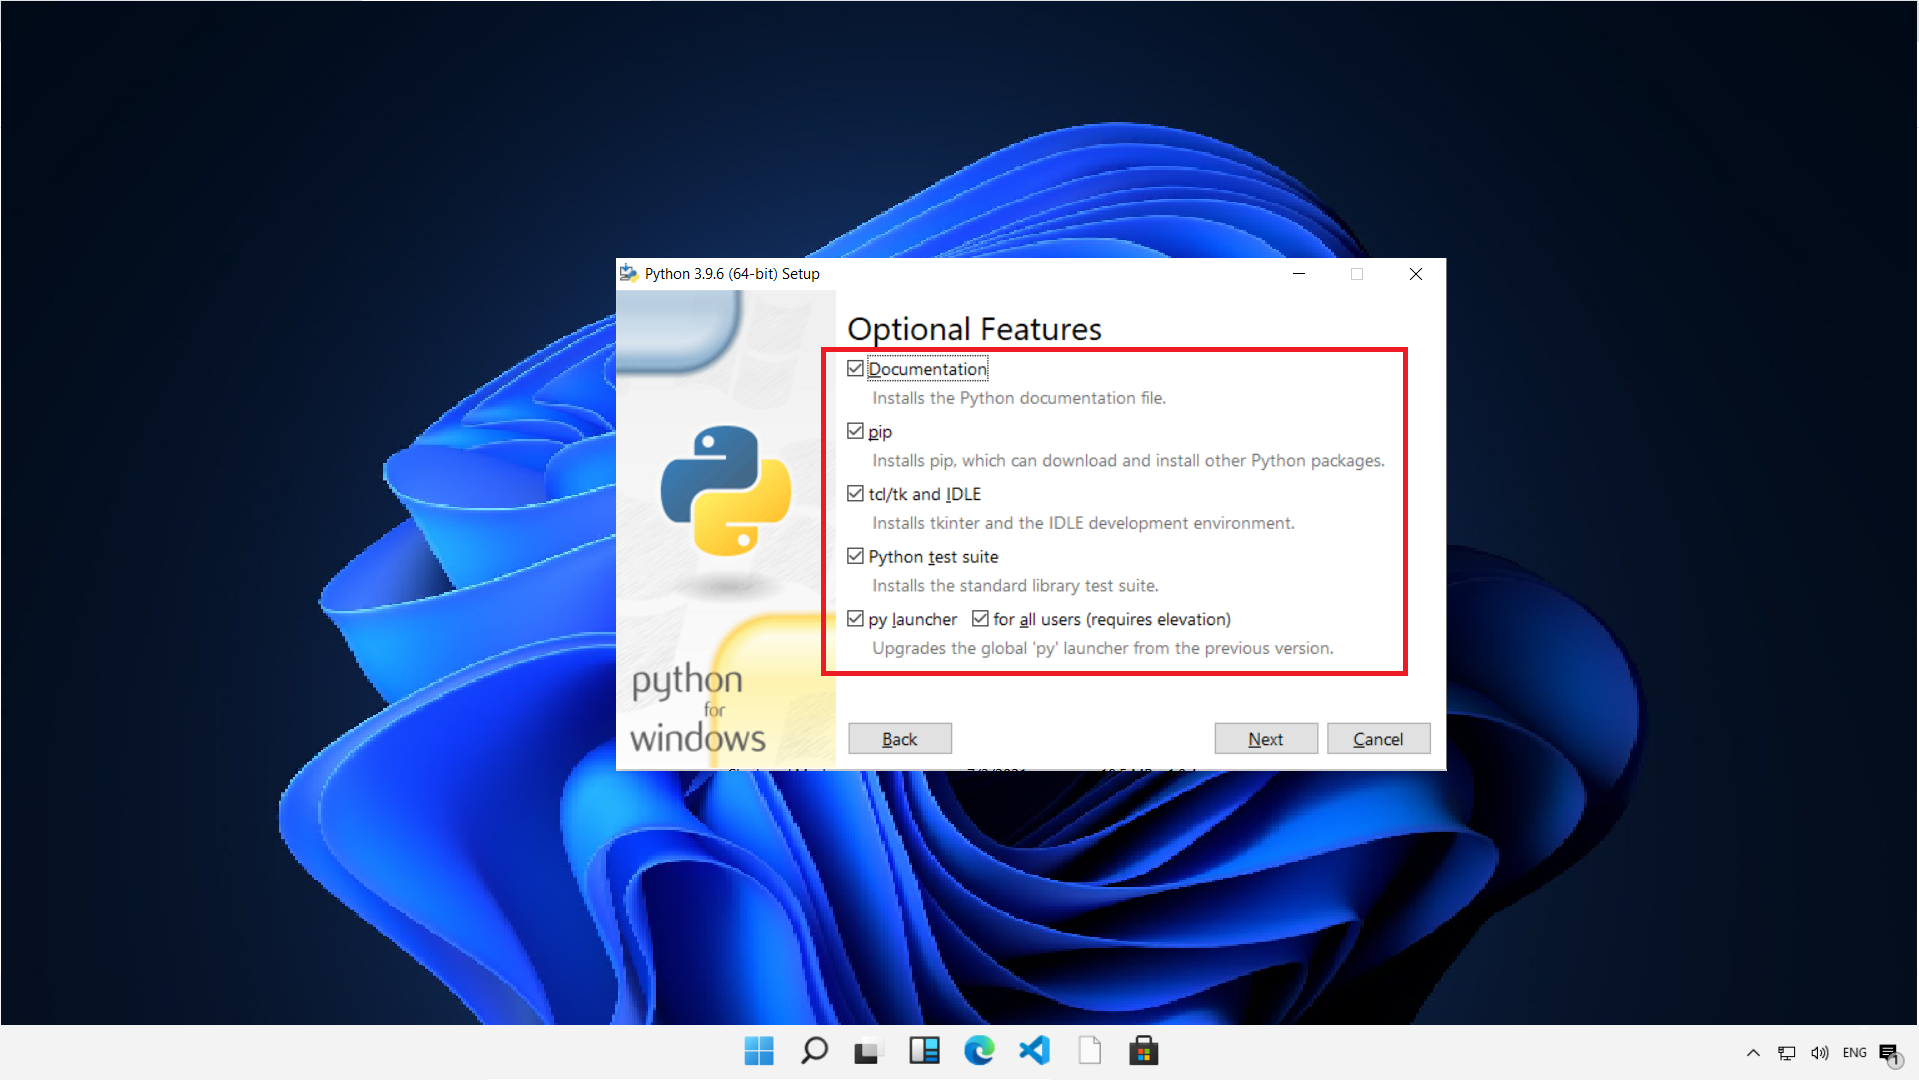Click 'Upgrades the global py launcher' description

click(1102, 648)
